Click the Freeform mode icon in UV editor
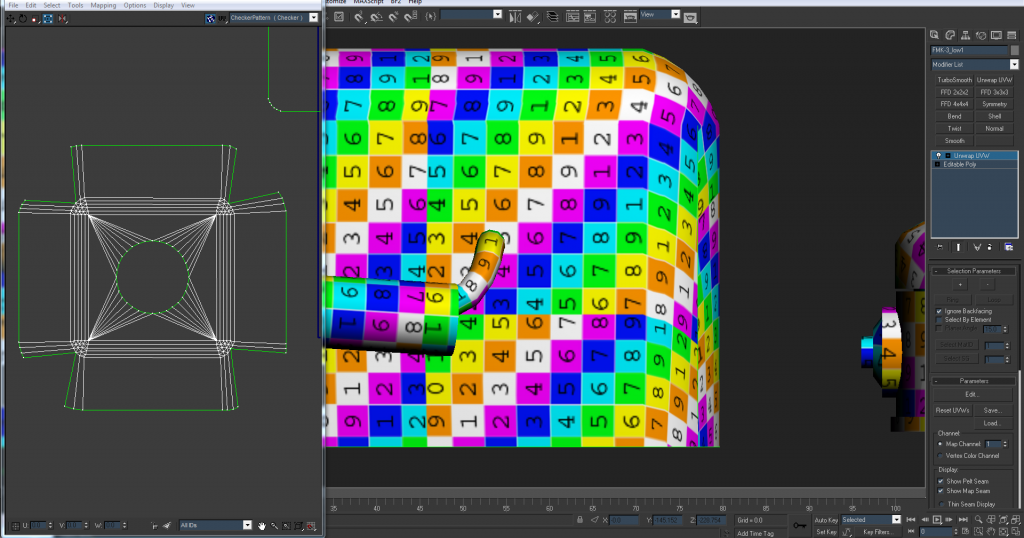Screen dimensions: 1024x538 [x=48, y=18]
